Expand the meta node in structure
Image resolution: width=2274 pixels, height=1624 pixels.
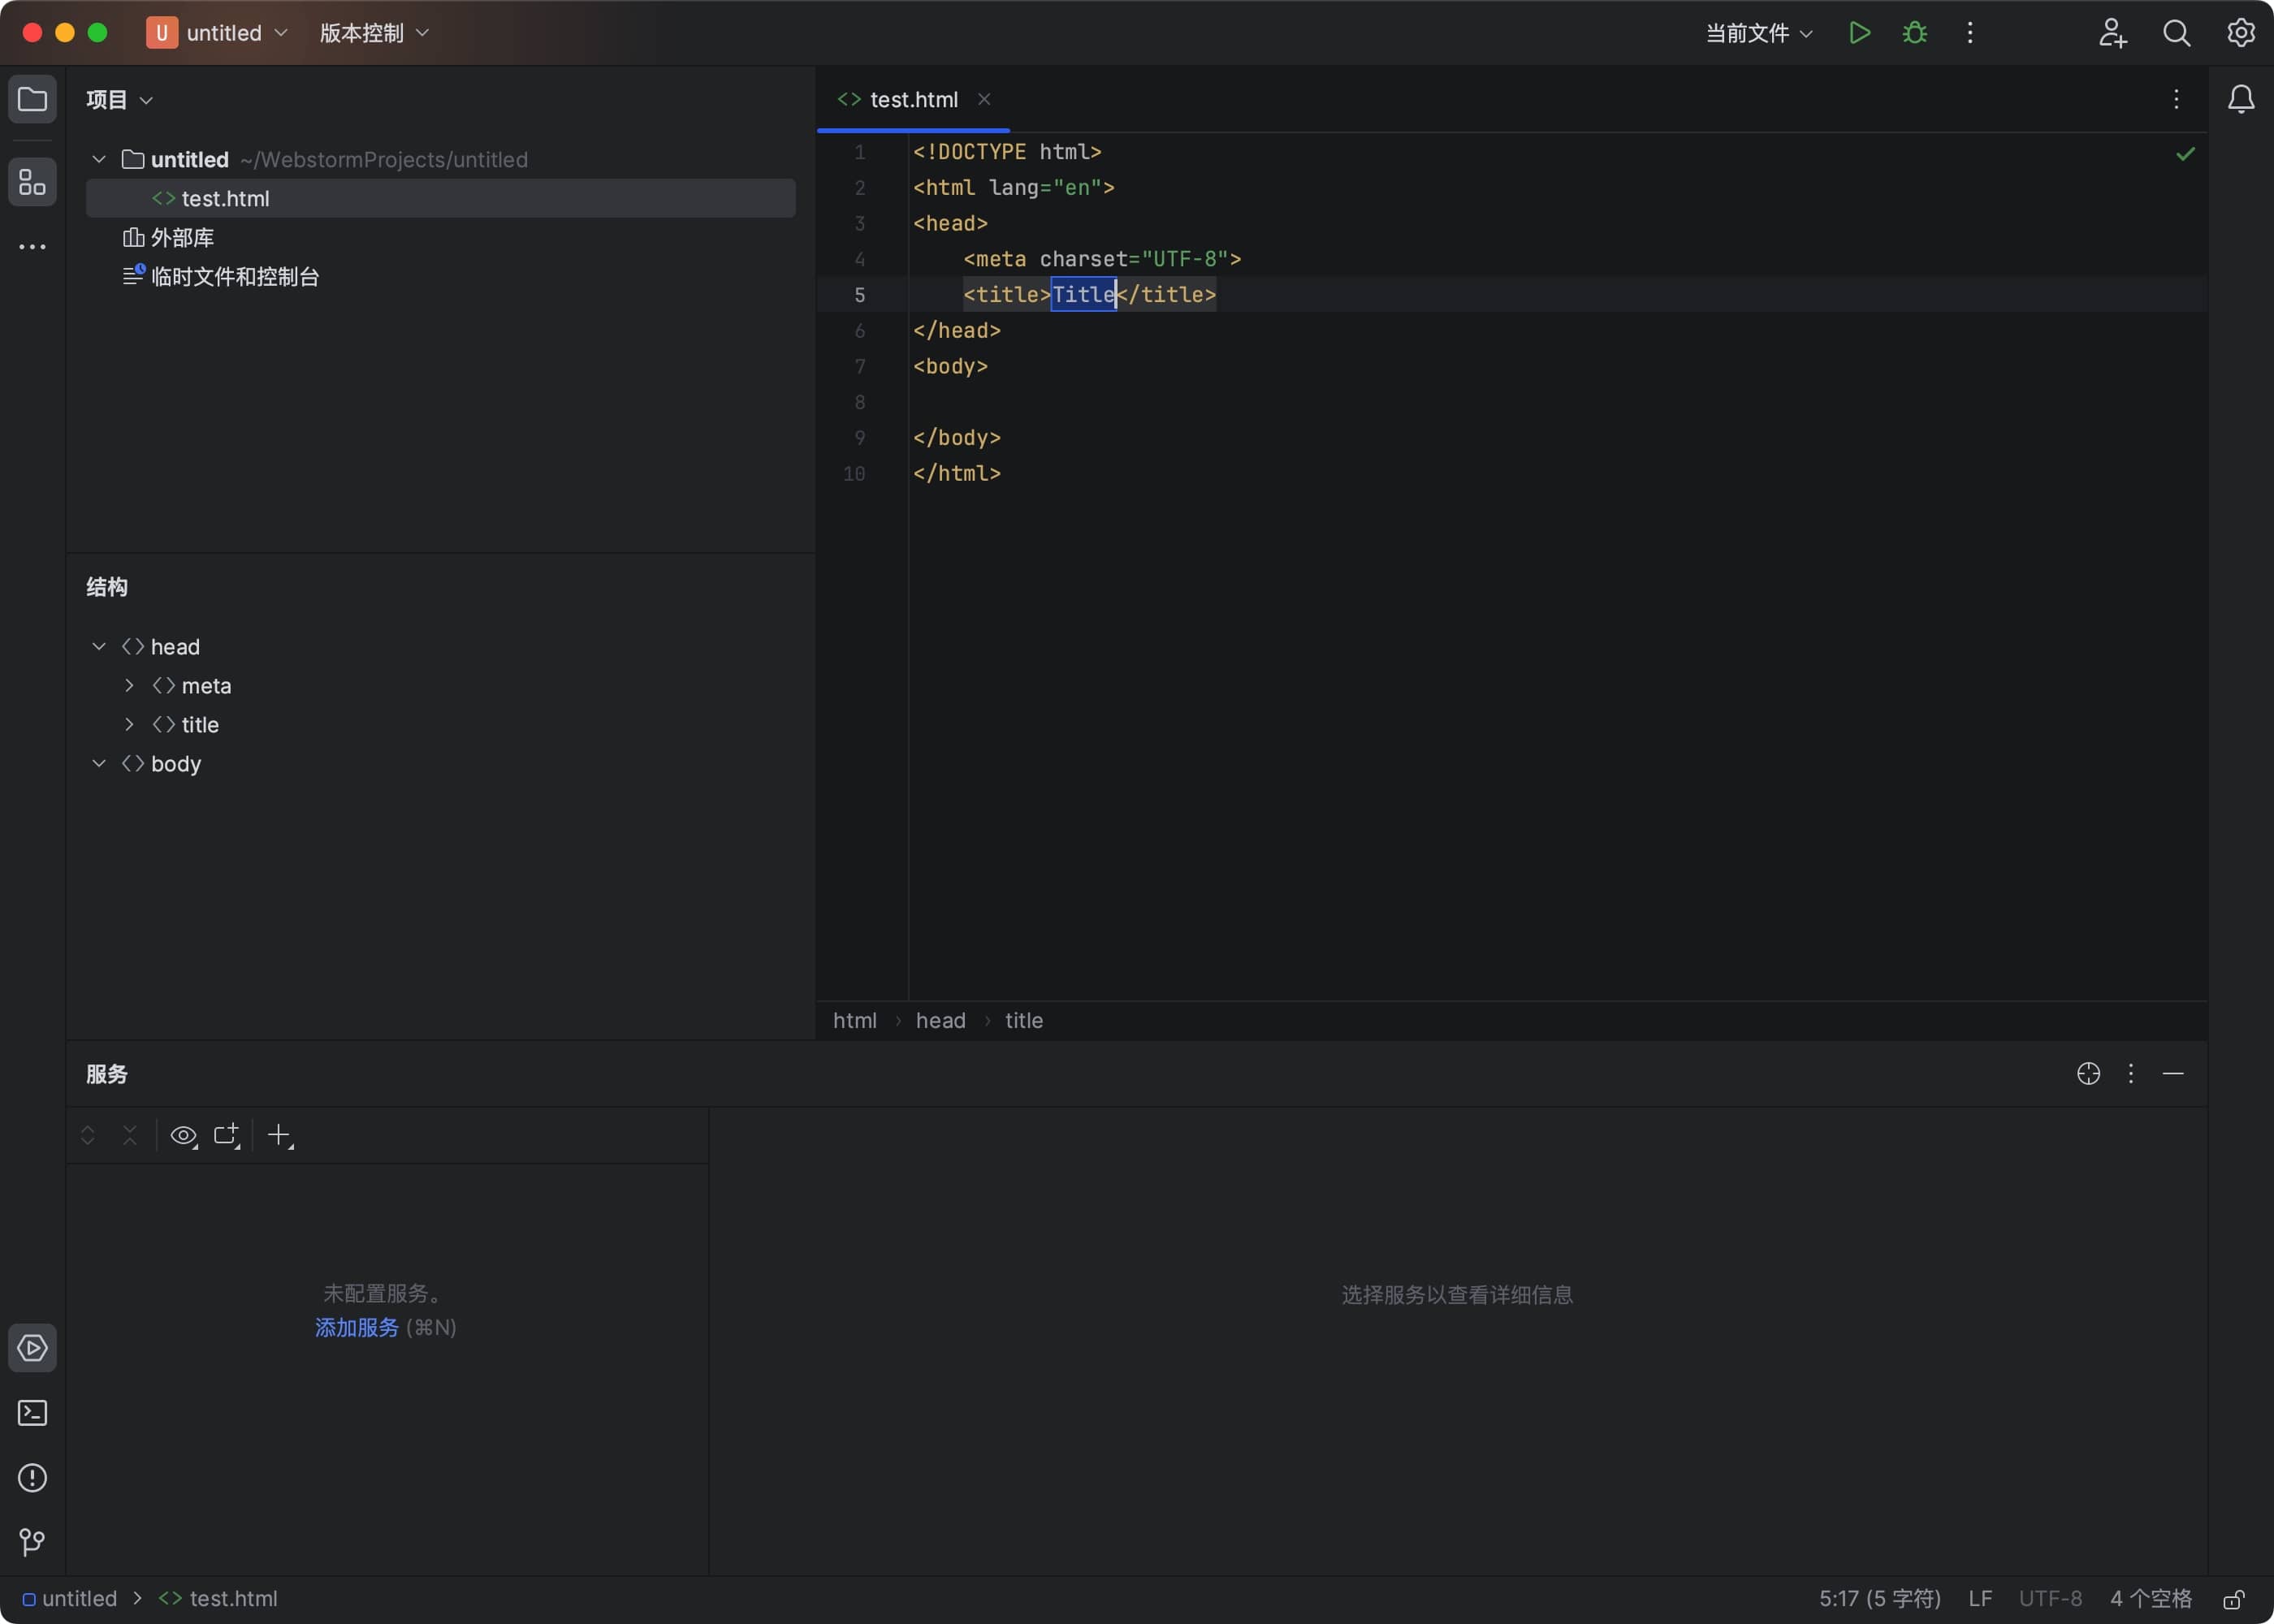pyautogui.click(x=129, y=686)
